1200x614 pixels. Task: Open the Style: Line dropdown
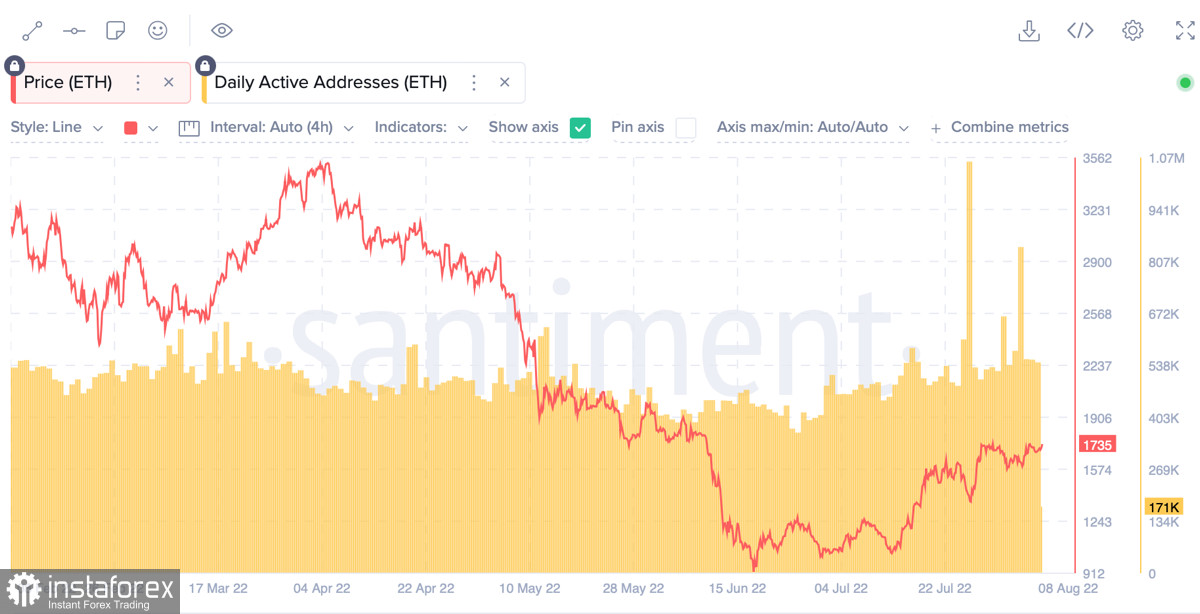tap(57, 128)
